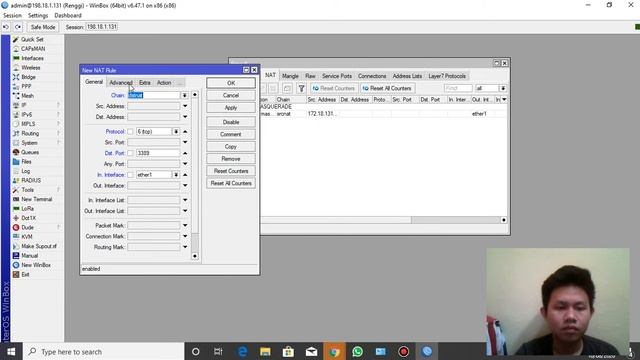Click Make Supout.rif entry
The width and height of the screenshot is (640, 360).
[38, 246]
